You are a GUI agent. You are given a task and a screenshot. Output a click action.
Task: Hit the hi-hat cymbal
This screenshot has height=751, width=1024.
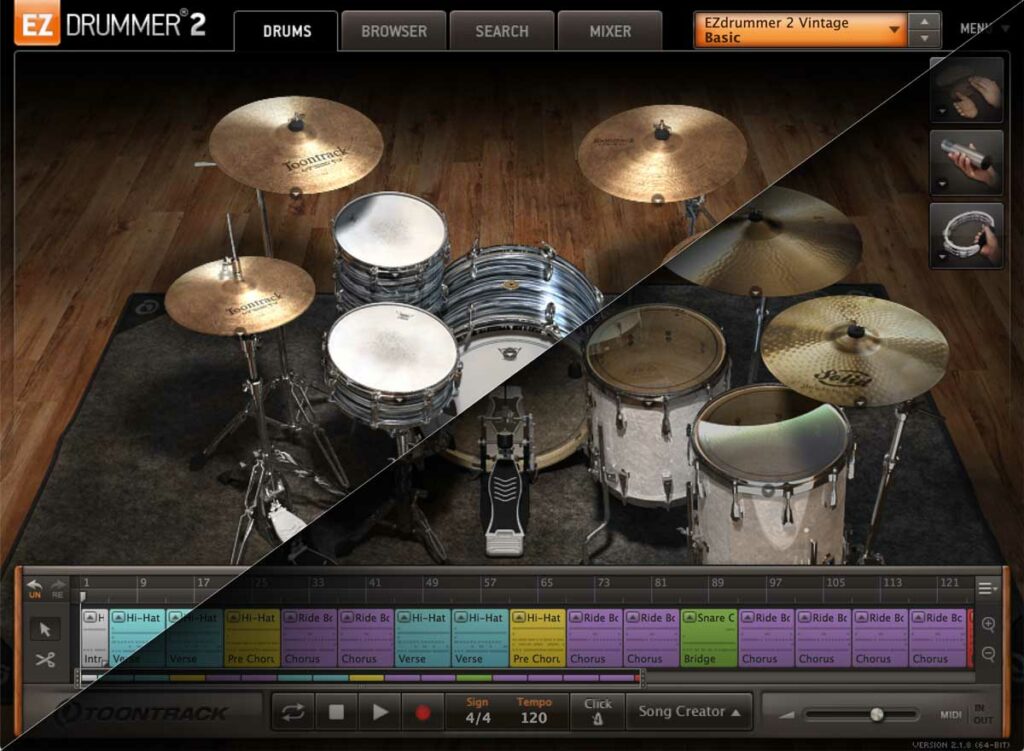point(240,295)
